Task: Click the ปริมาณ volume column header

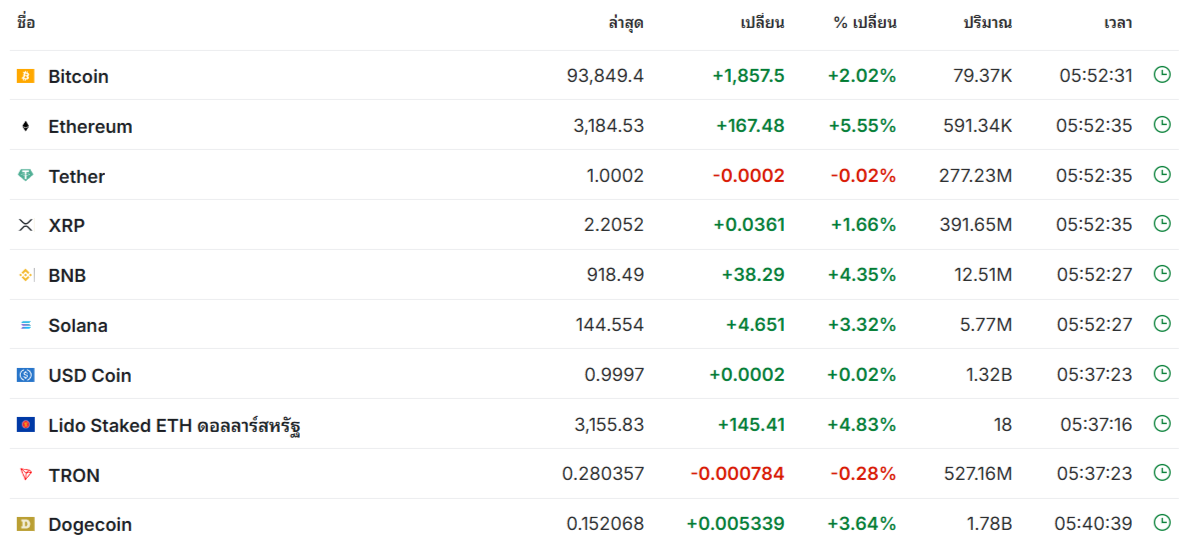Action: pos(987,22)
